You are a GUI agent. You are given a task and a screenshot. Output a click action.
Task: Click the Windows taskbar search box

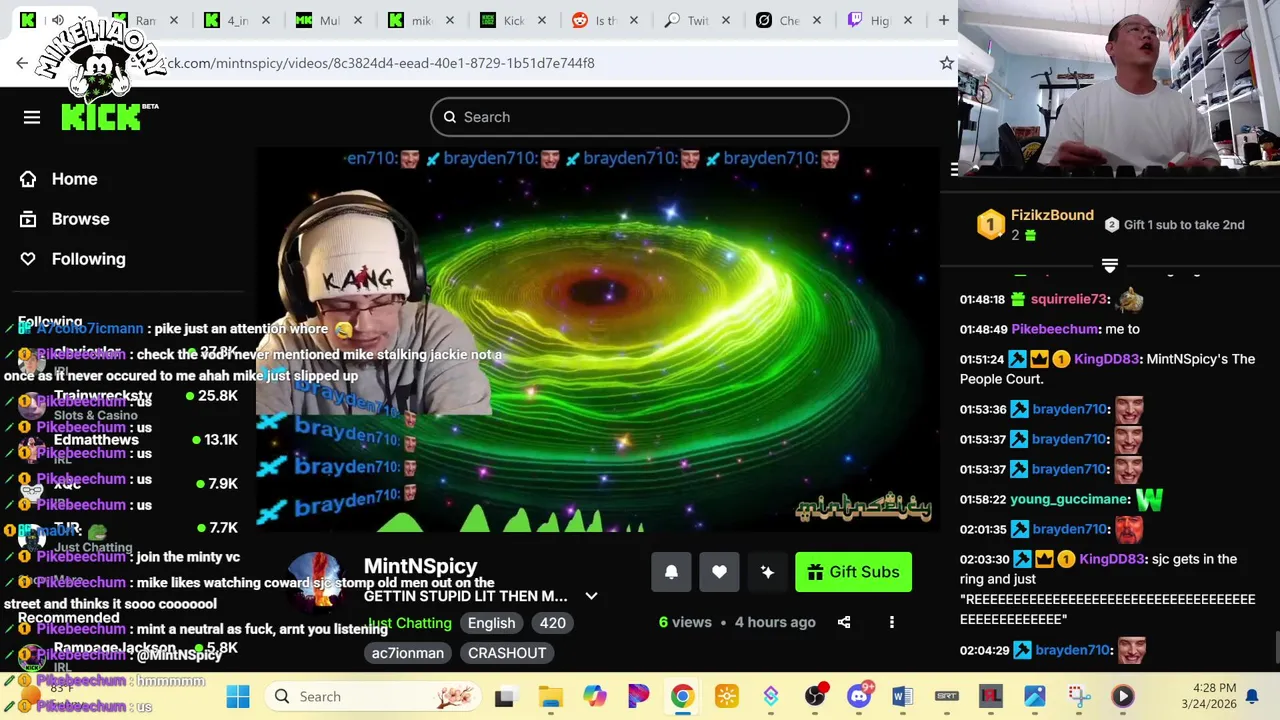[x=372, y=696]
